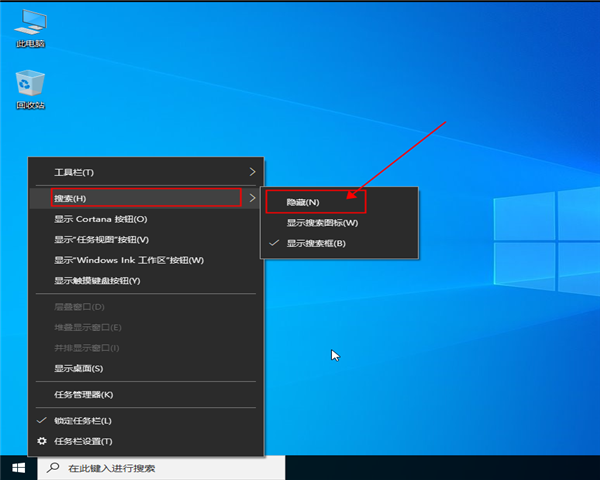Select the checked 显示搜索框(B) option
Image resolution: width=600 pixels, height=480 pixels.
click(316, 243)
